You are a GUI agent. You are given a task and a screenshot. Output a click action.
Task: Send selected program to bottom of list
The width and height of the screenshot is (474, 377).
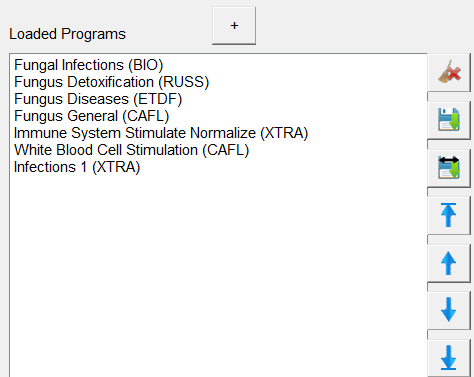[449, 358]
